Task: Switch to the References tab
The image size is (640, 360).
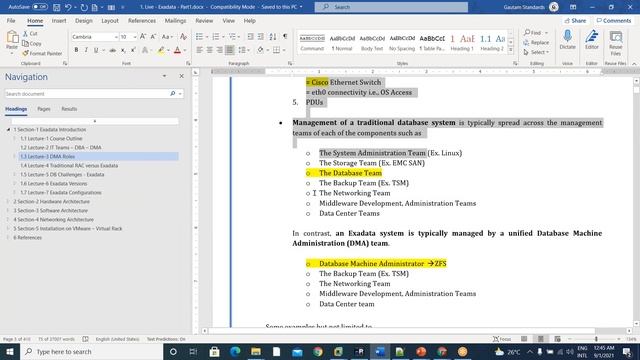Action: 142,20
